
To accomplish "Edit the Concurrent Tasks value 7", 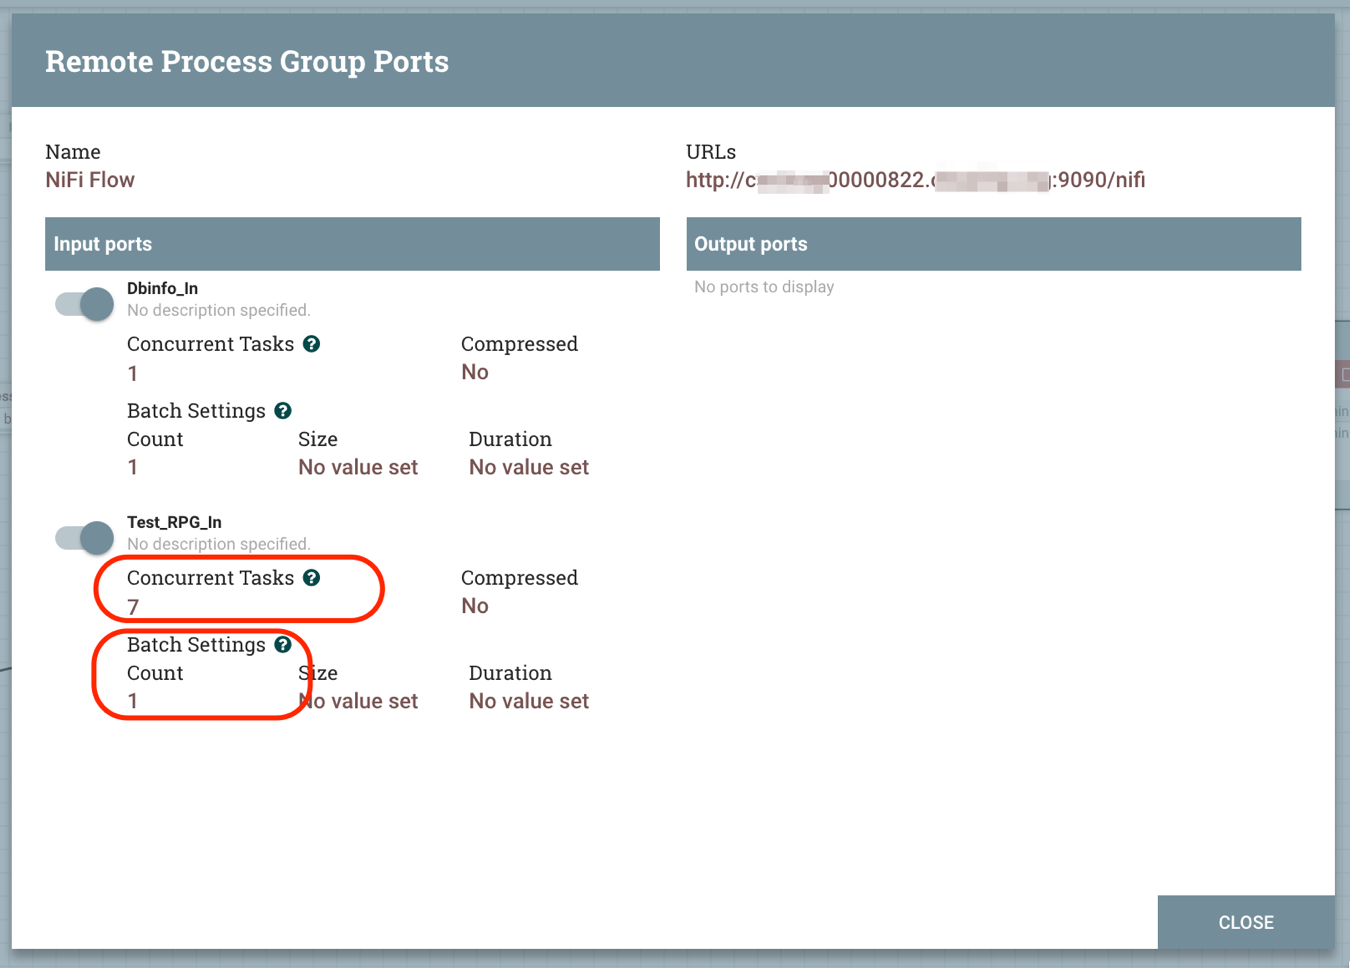I will pos(132,606).
